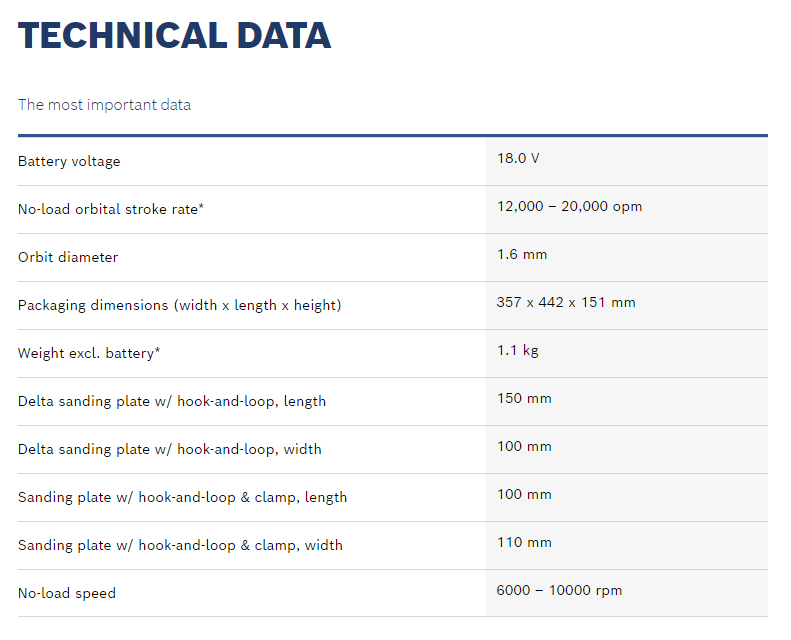Click the 1.1 kg value
This screenshot has height=640, width=791.
pyautogui.click(x=518, y=350)
